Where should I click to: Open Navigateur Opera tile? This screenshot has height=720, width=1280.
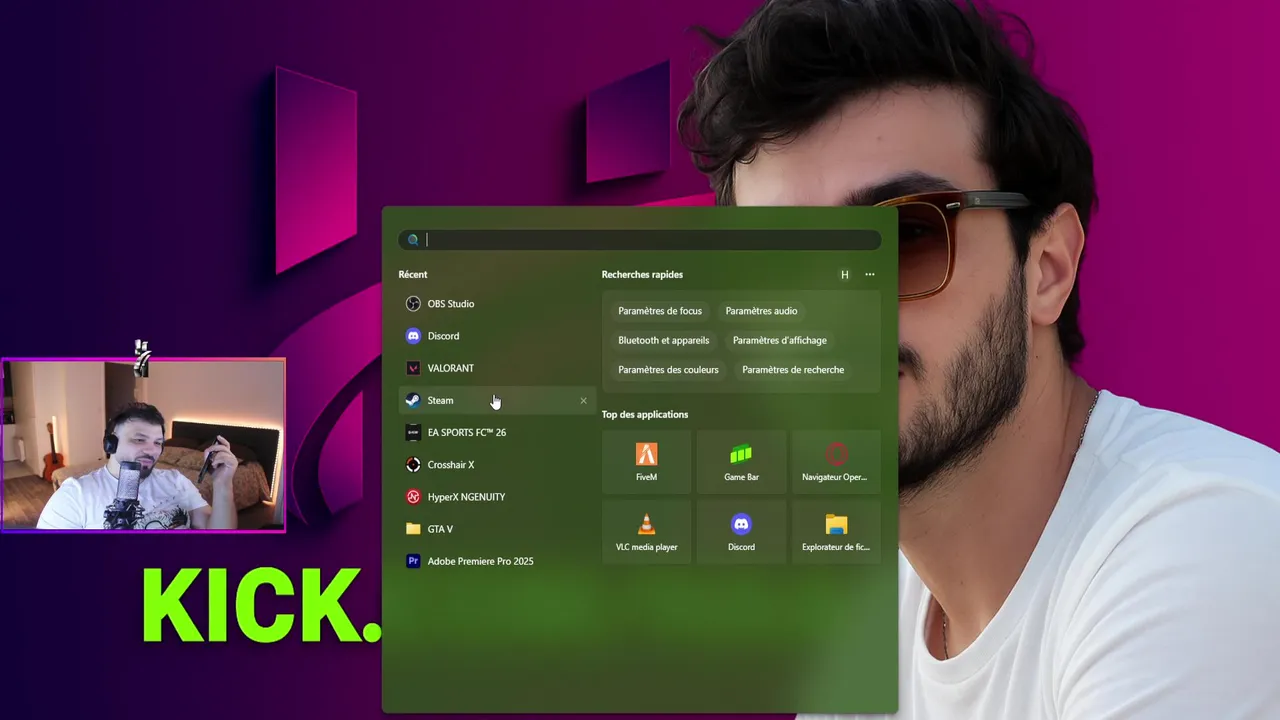click(x=836, y=462)
